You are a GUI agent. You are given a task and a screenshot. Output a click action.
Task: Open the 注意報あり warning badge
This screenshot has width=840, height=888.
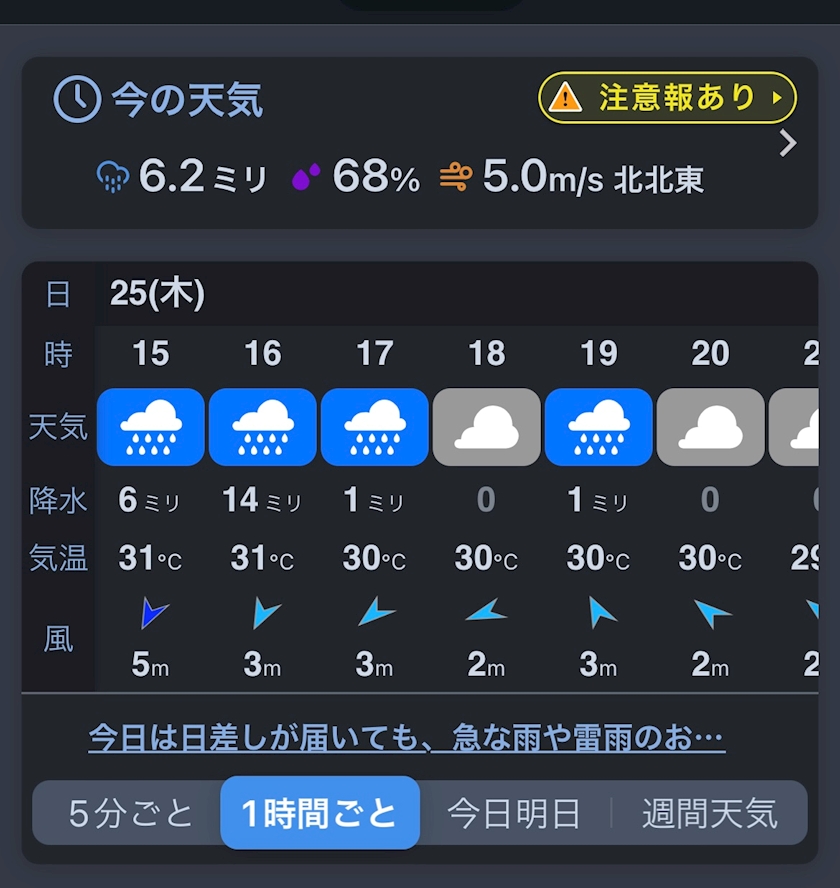(667, 98)
